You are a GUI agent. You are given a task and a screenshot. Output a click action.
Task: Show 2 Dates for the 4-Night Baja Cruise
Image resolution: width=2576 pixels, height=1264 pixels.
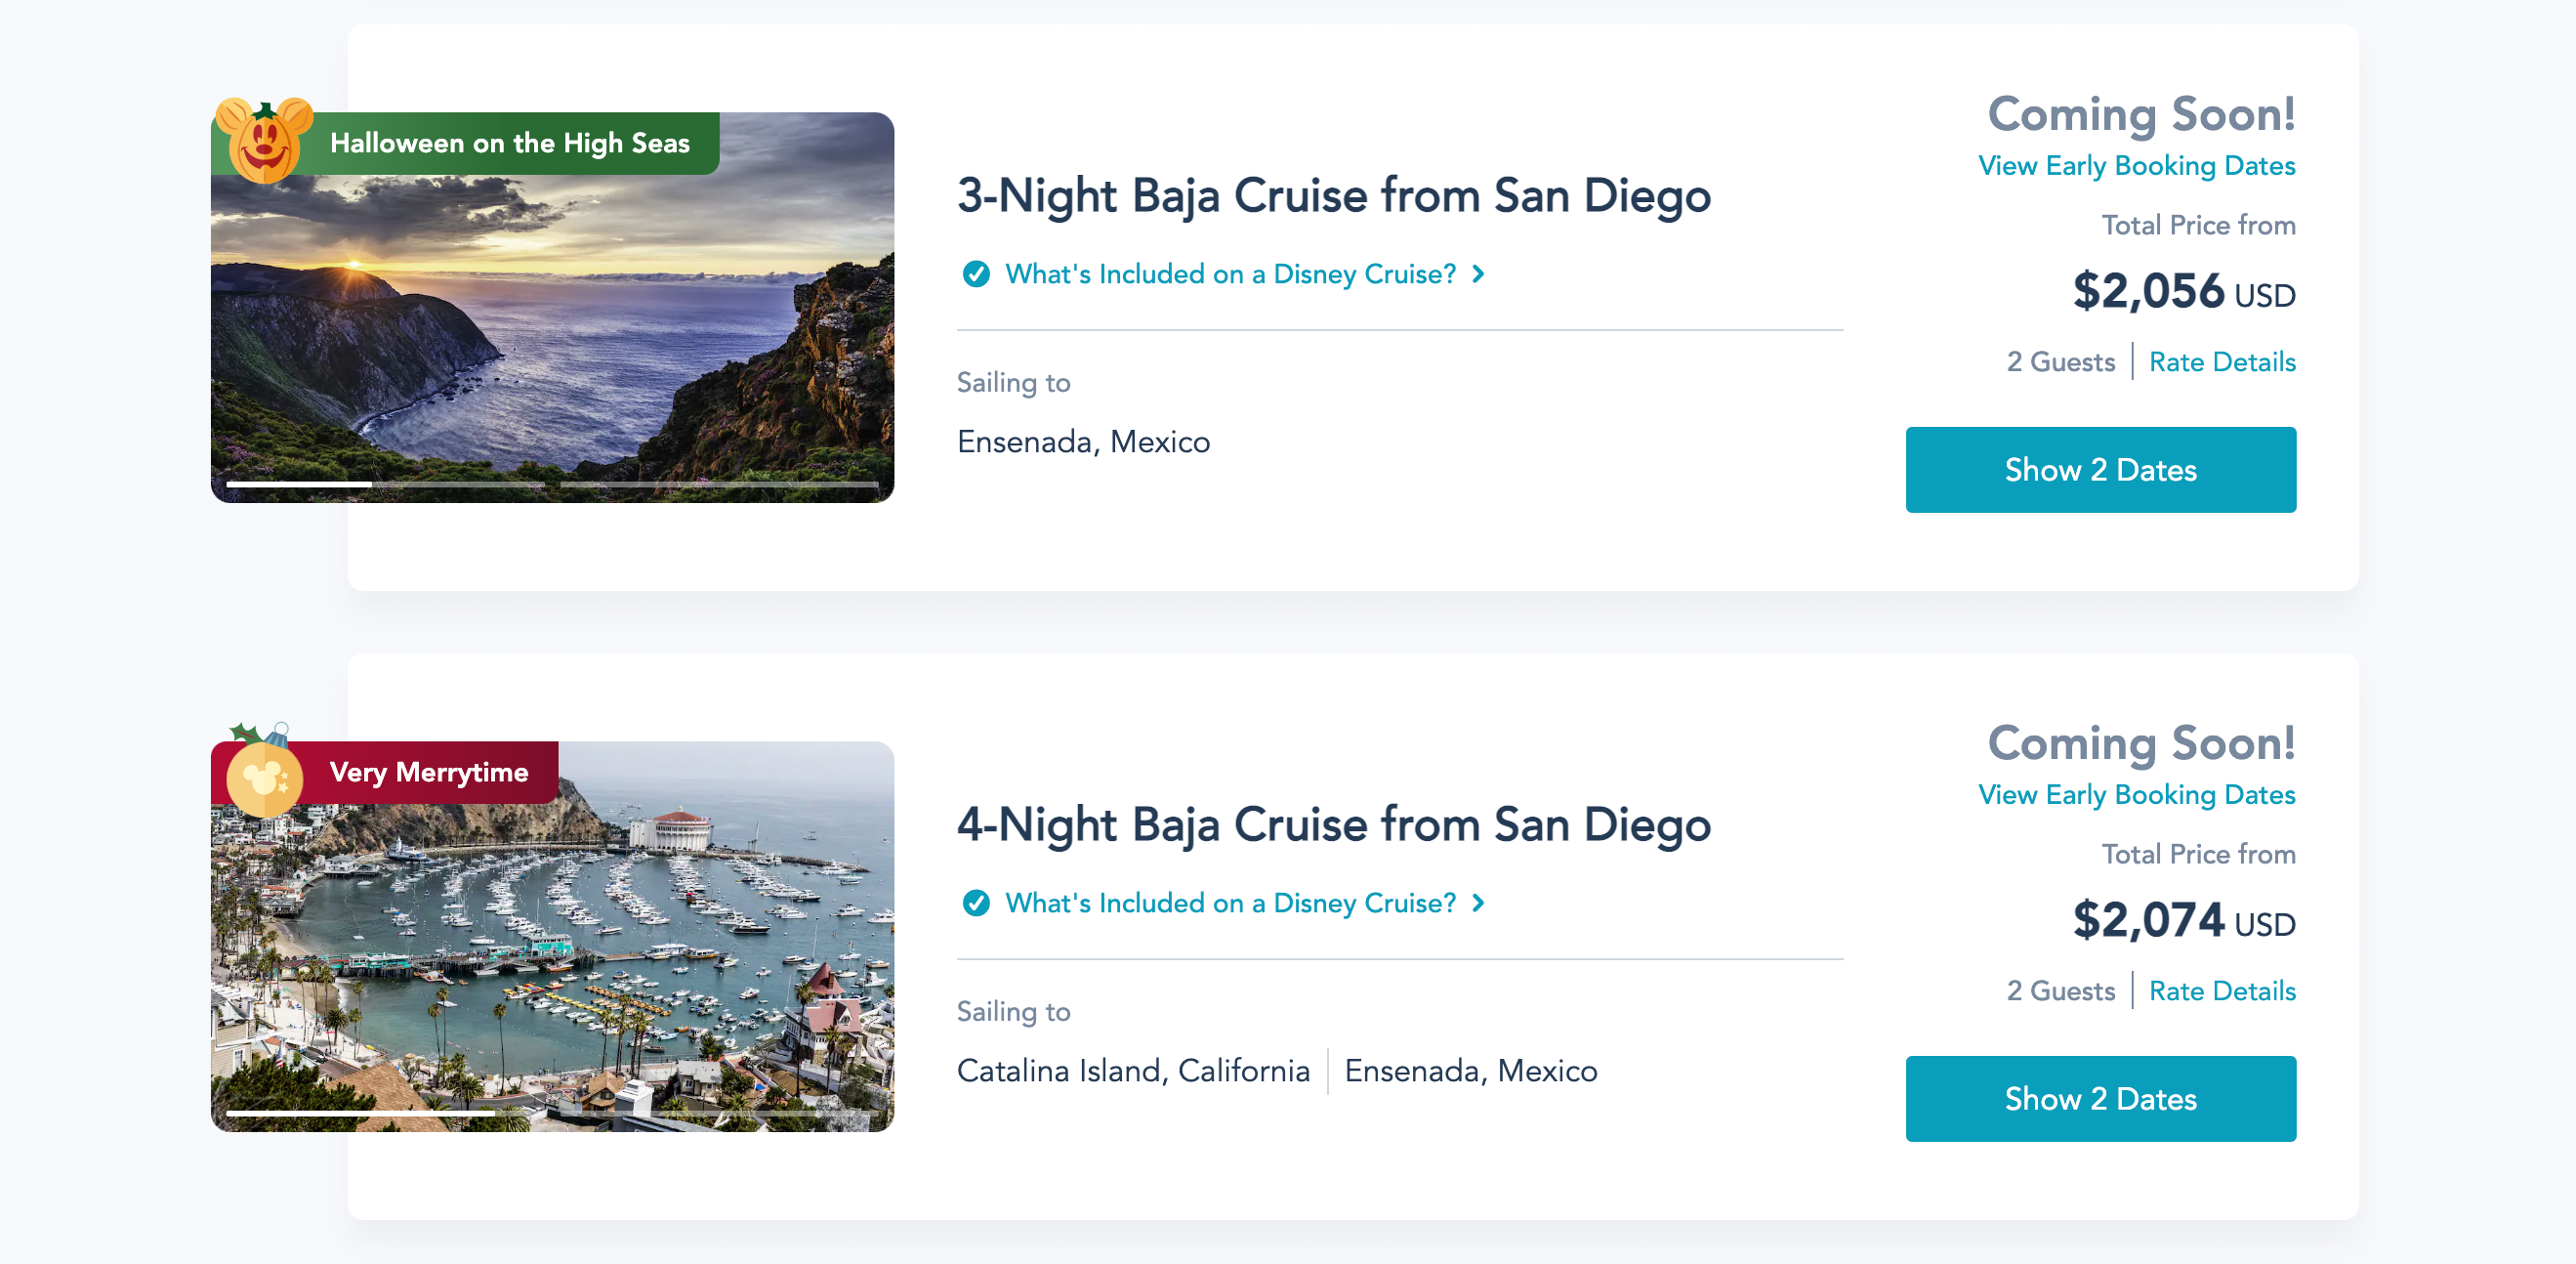click(x=2099, y=1099)
